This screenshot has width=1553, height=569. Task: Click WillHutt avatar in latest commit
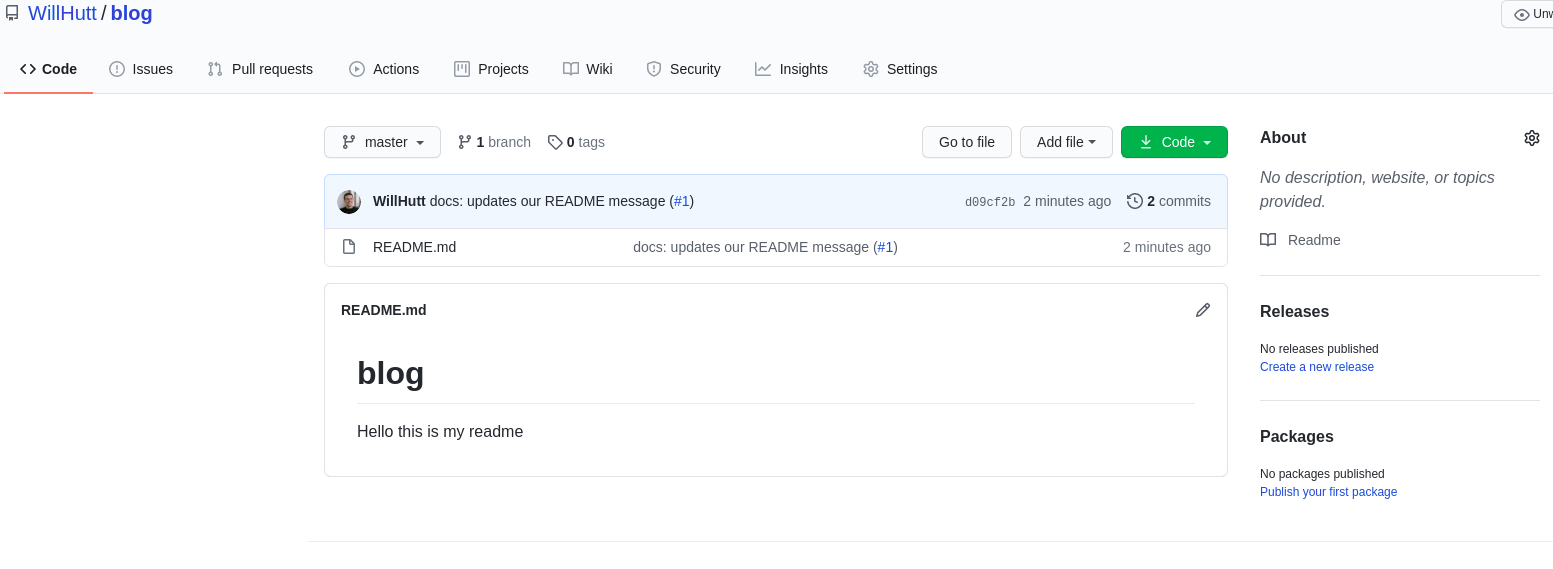(349, 201)
